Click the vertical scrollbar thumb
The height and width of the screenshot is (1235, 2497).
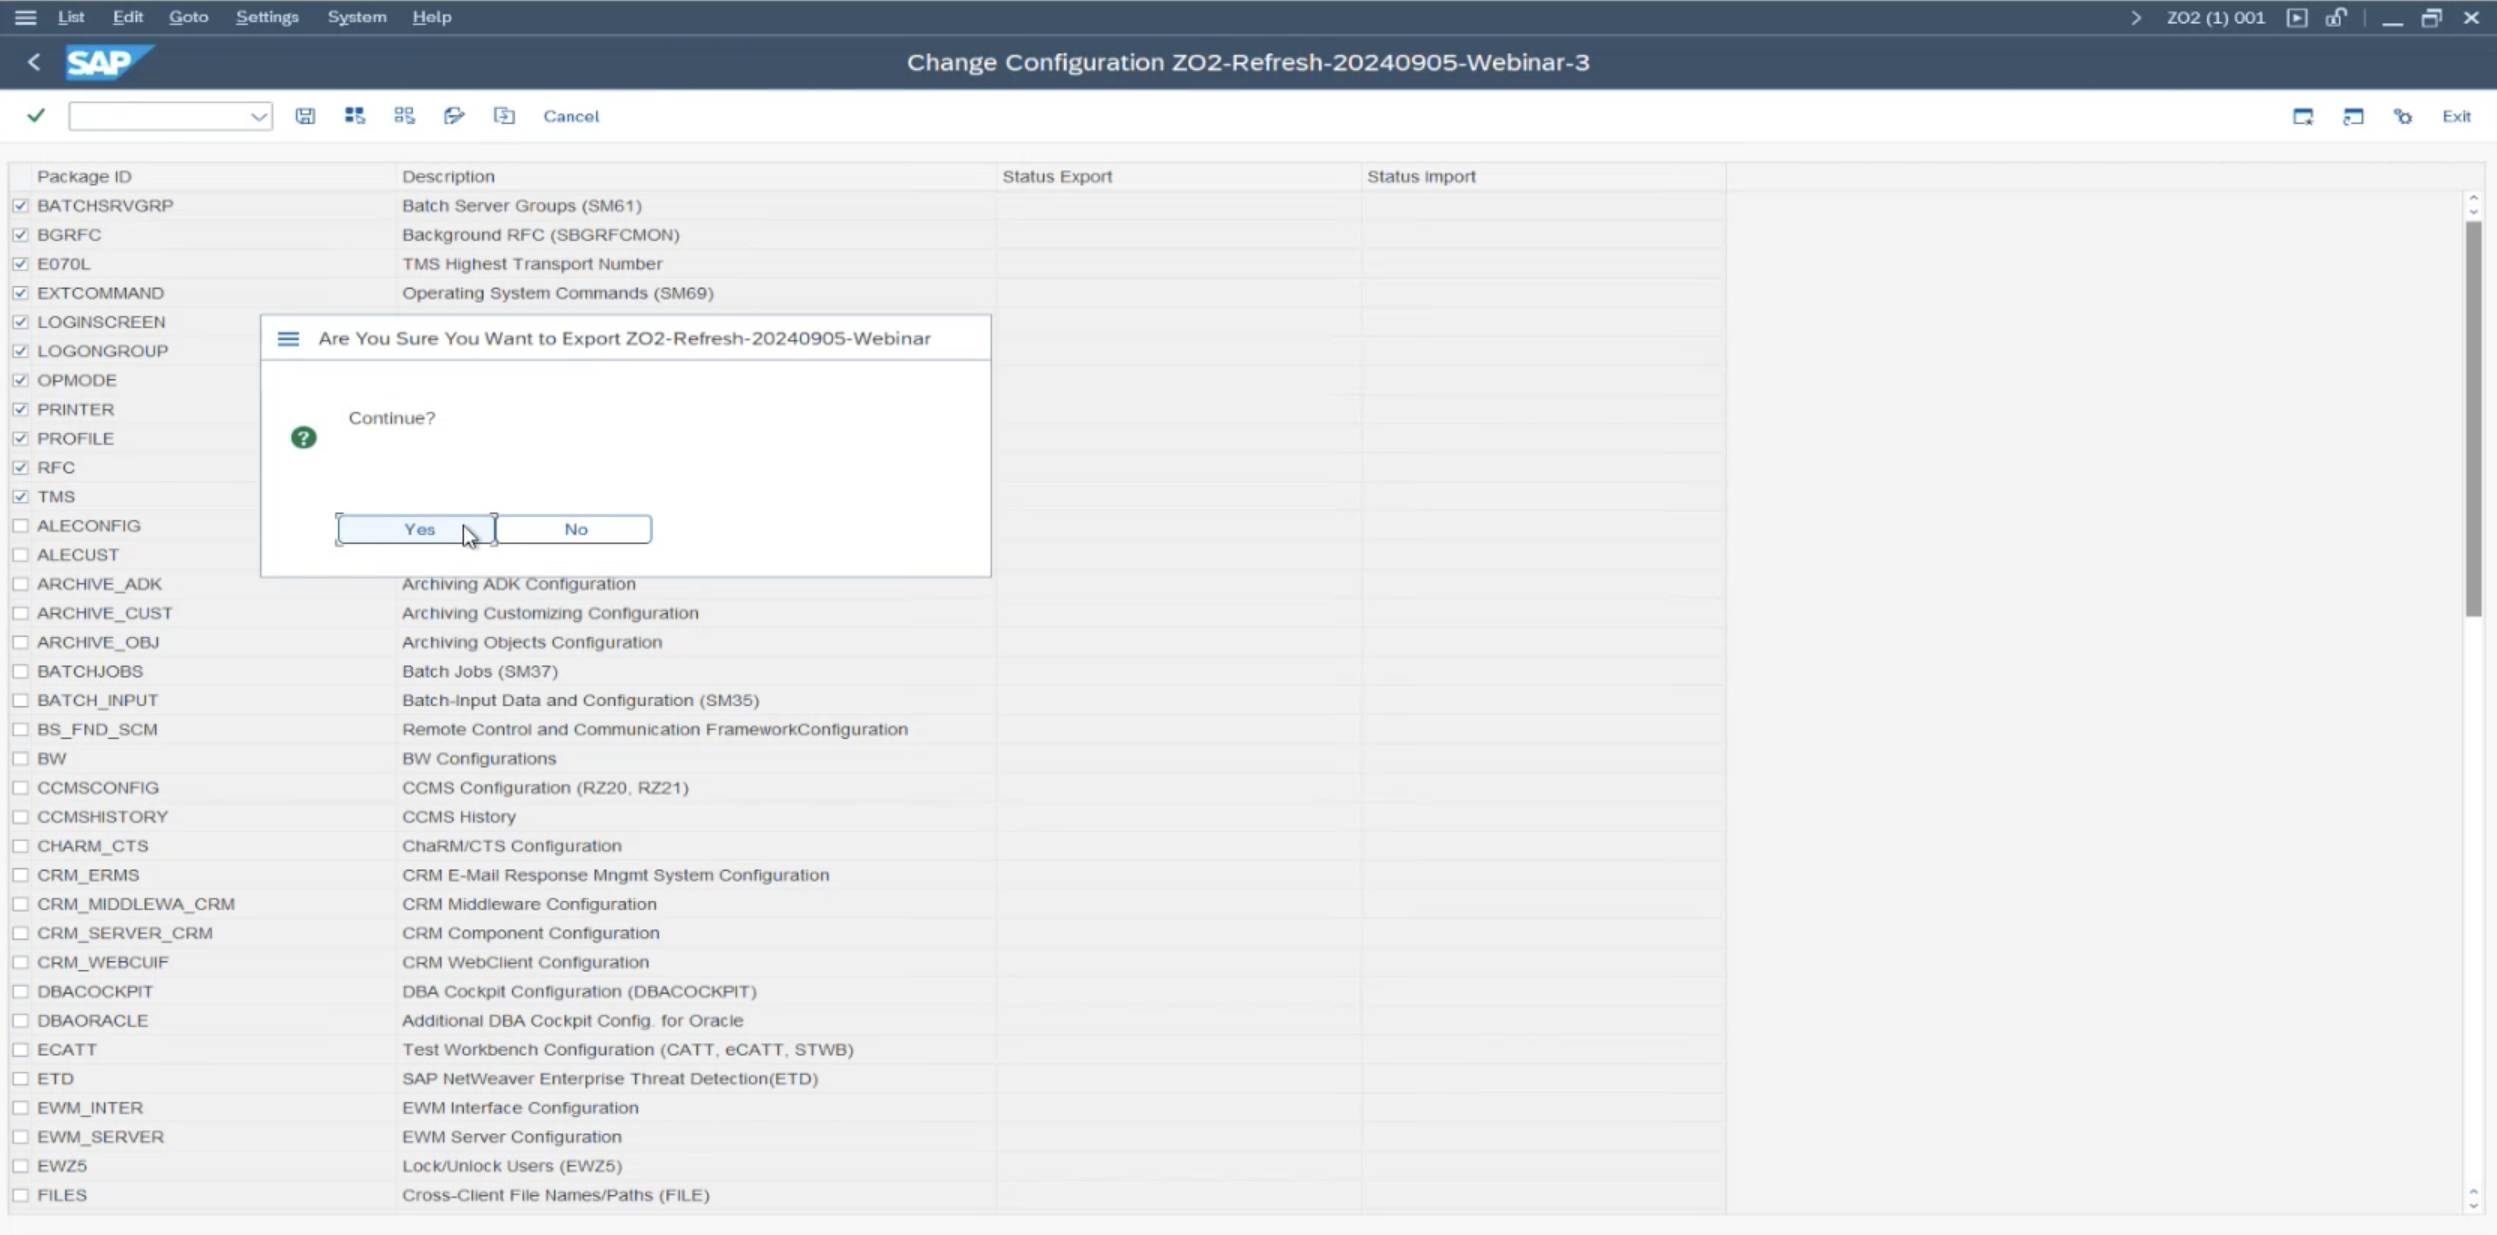(2473, 418)
